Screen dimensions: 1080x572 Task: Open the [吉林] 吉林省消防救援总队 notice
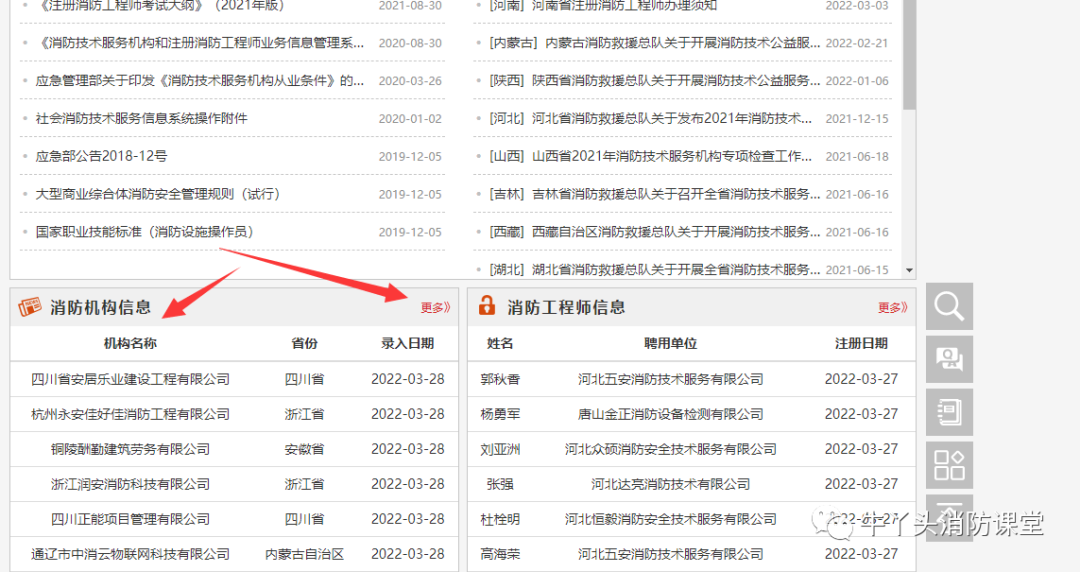[x=654, y=194]
